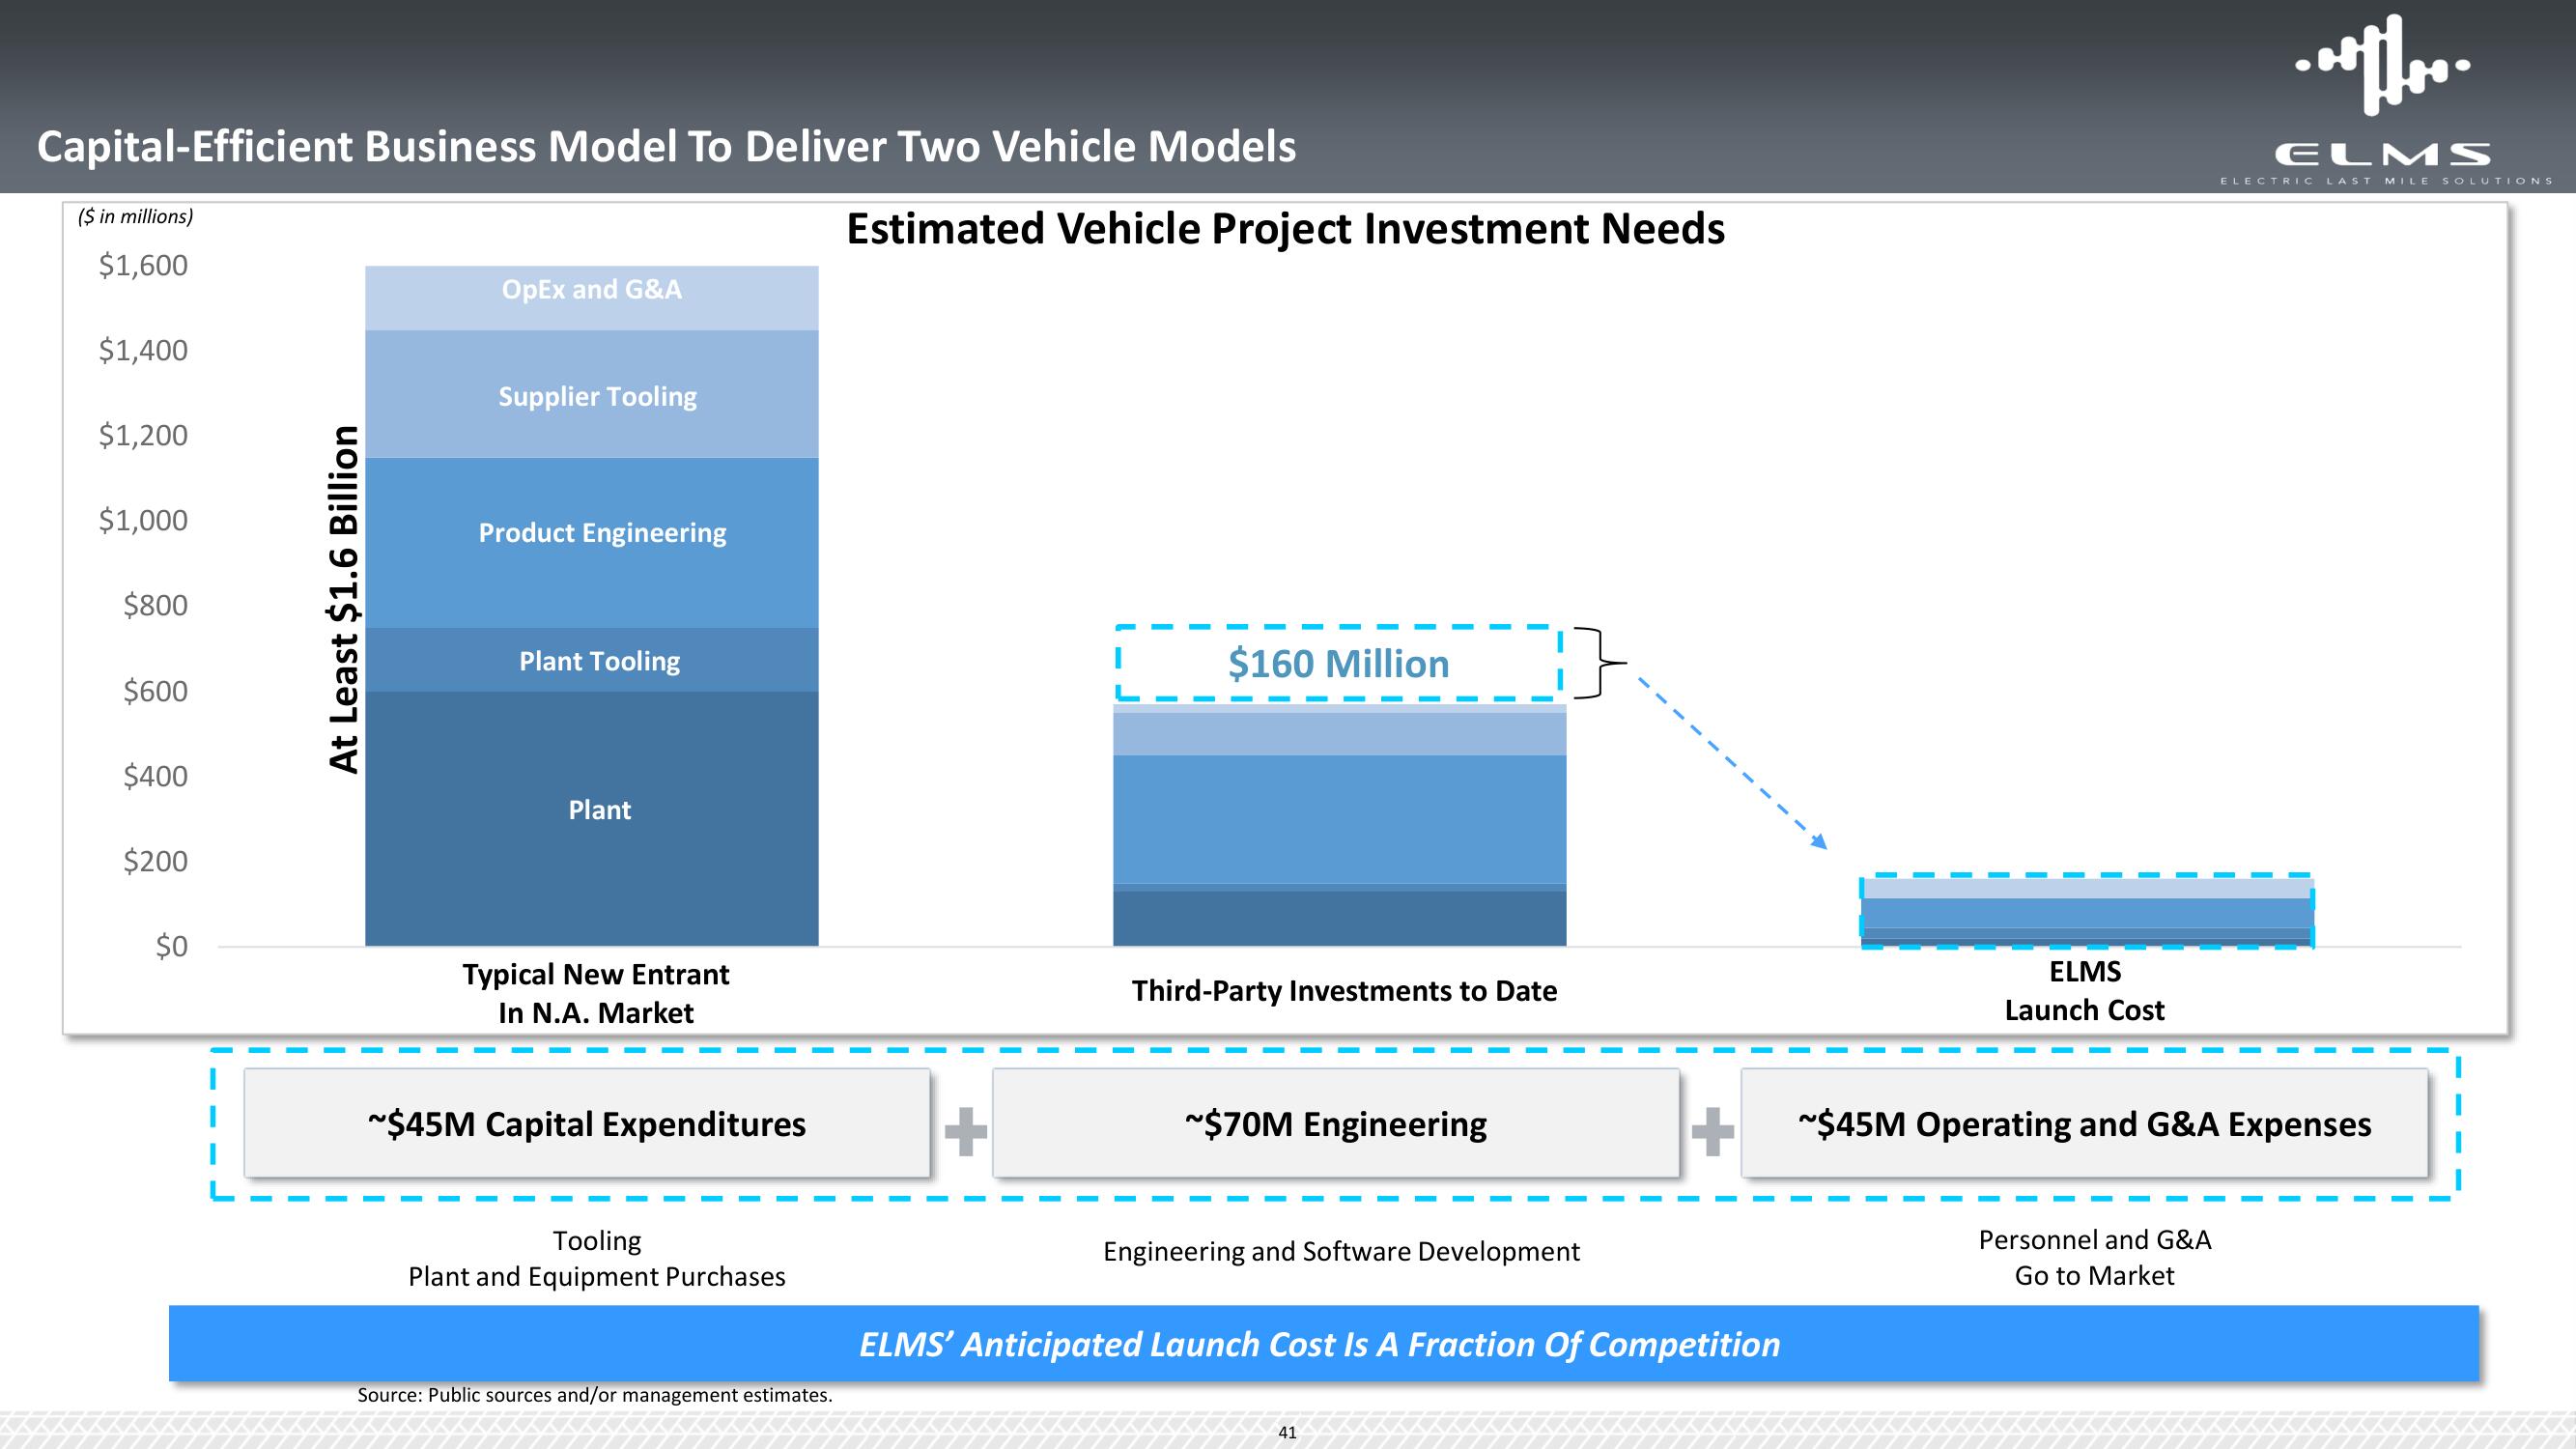The width and height of the screenshot is (2576, 1449).
Task: Select the ~$45M Capital Expenditures box
Action: tap(587, 1123)
